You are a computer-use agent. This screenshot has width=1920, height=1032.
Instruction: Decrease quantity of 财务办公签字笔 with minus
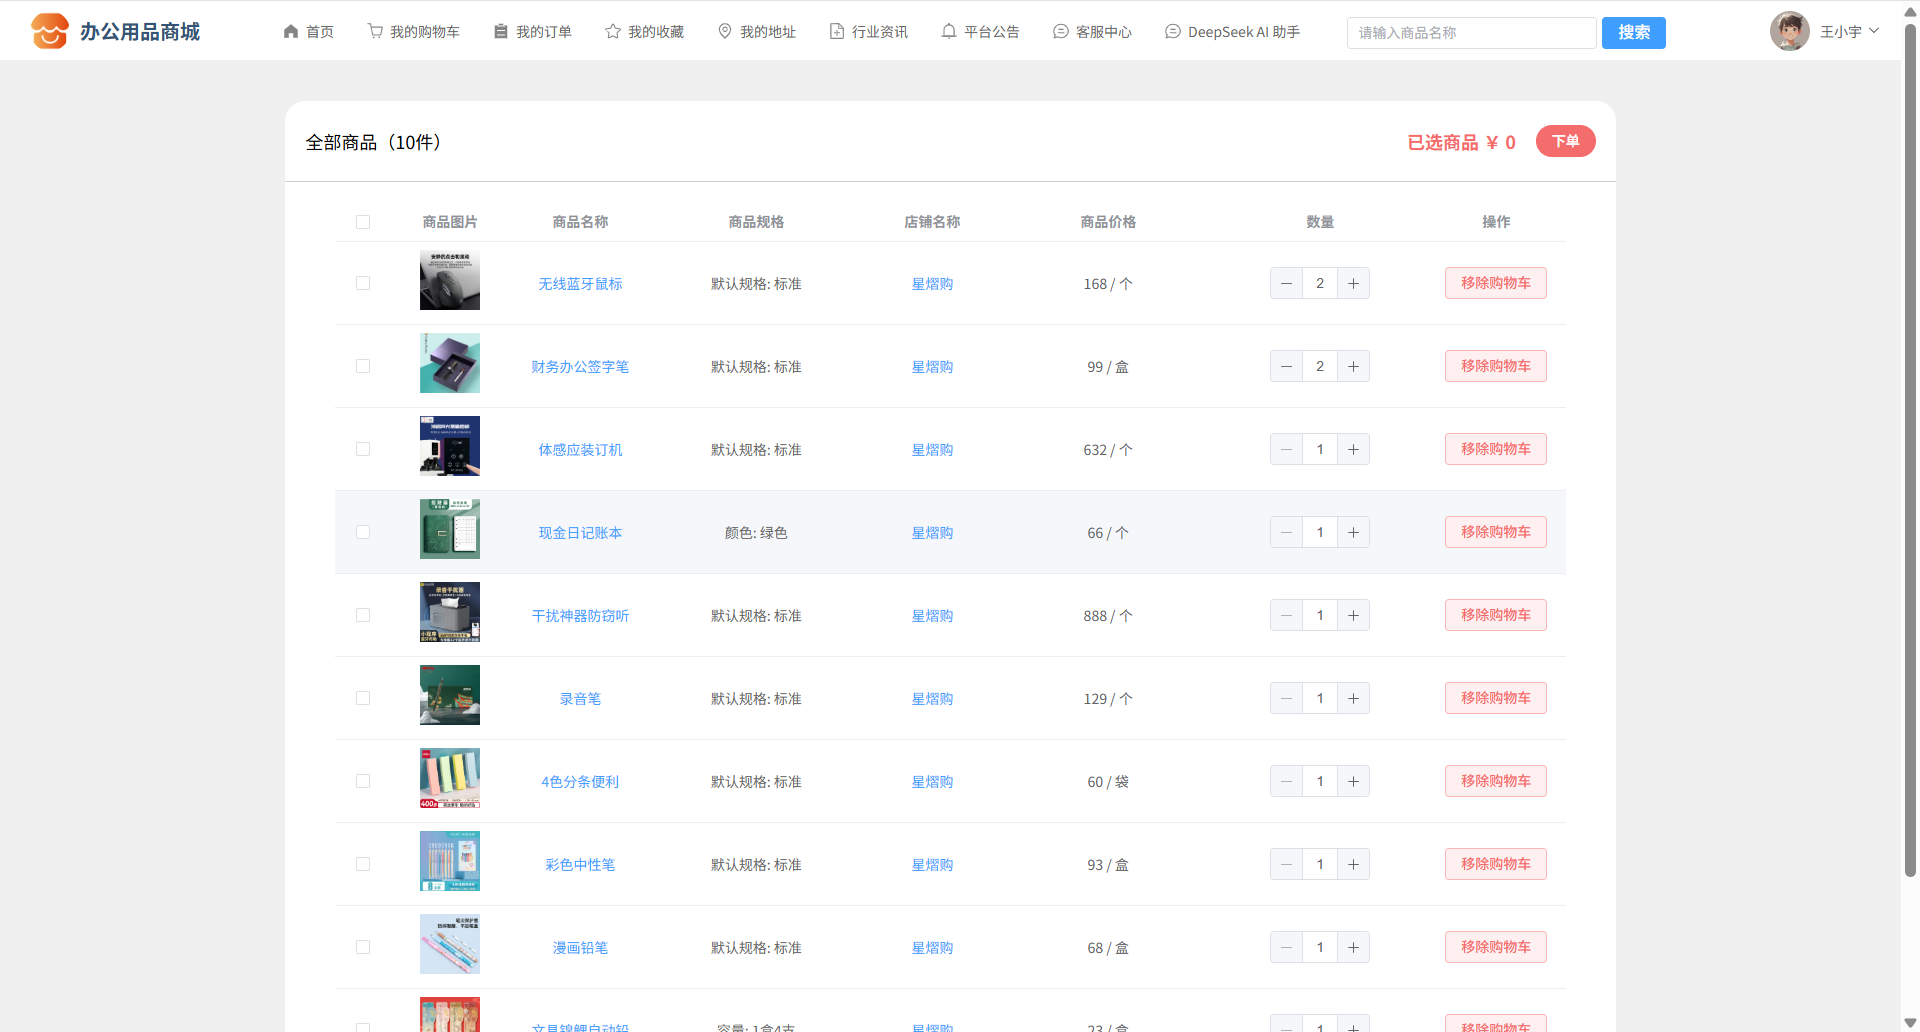coord(1286,366)
